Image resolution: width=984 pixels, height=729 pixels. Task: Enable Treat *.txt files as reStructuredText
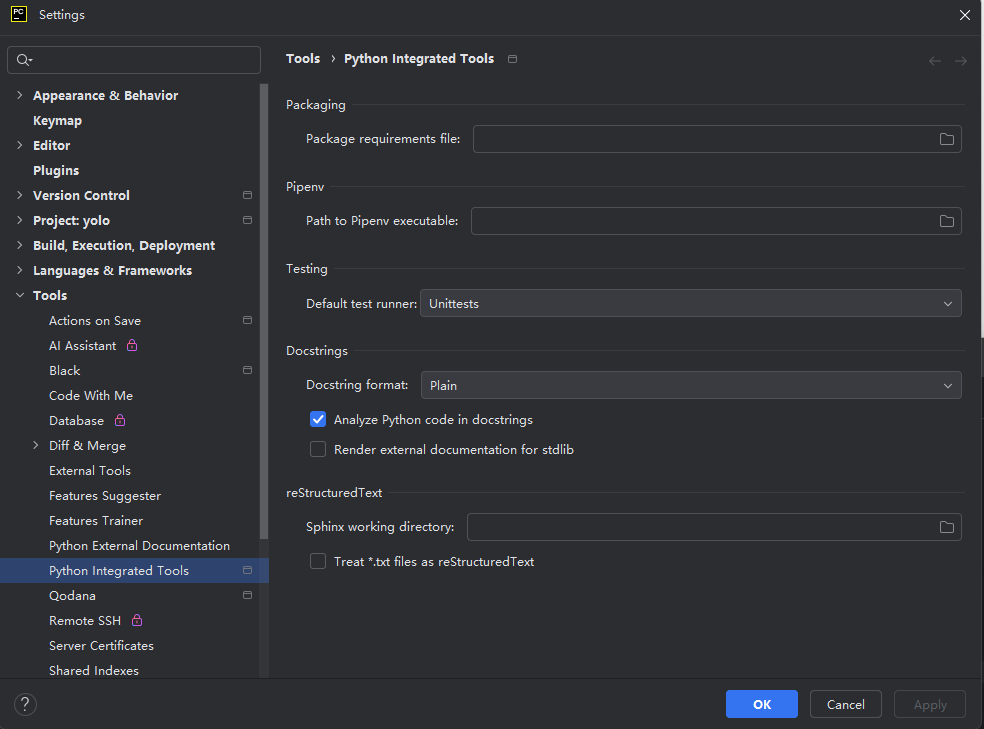(318, 561)
